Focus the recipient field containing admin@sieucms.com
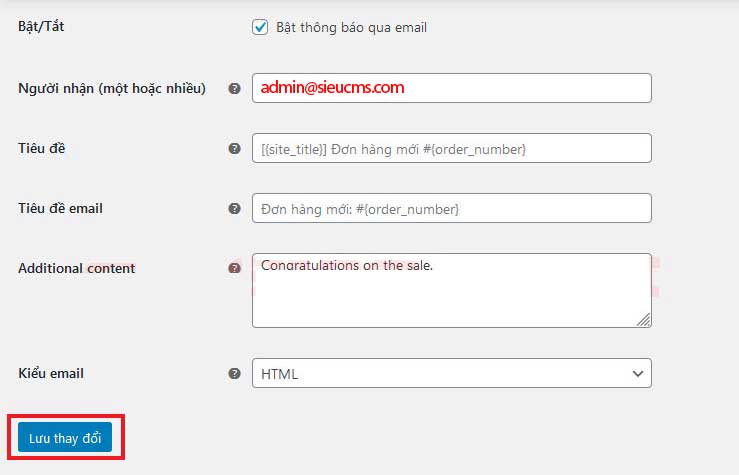This screenshot has height=475, width=739. click(x=451, y=88)
